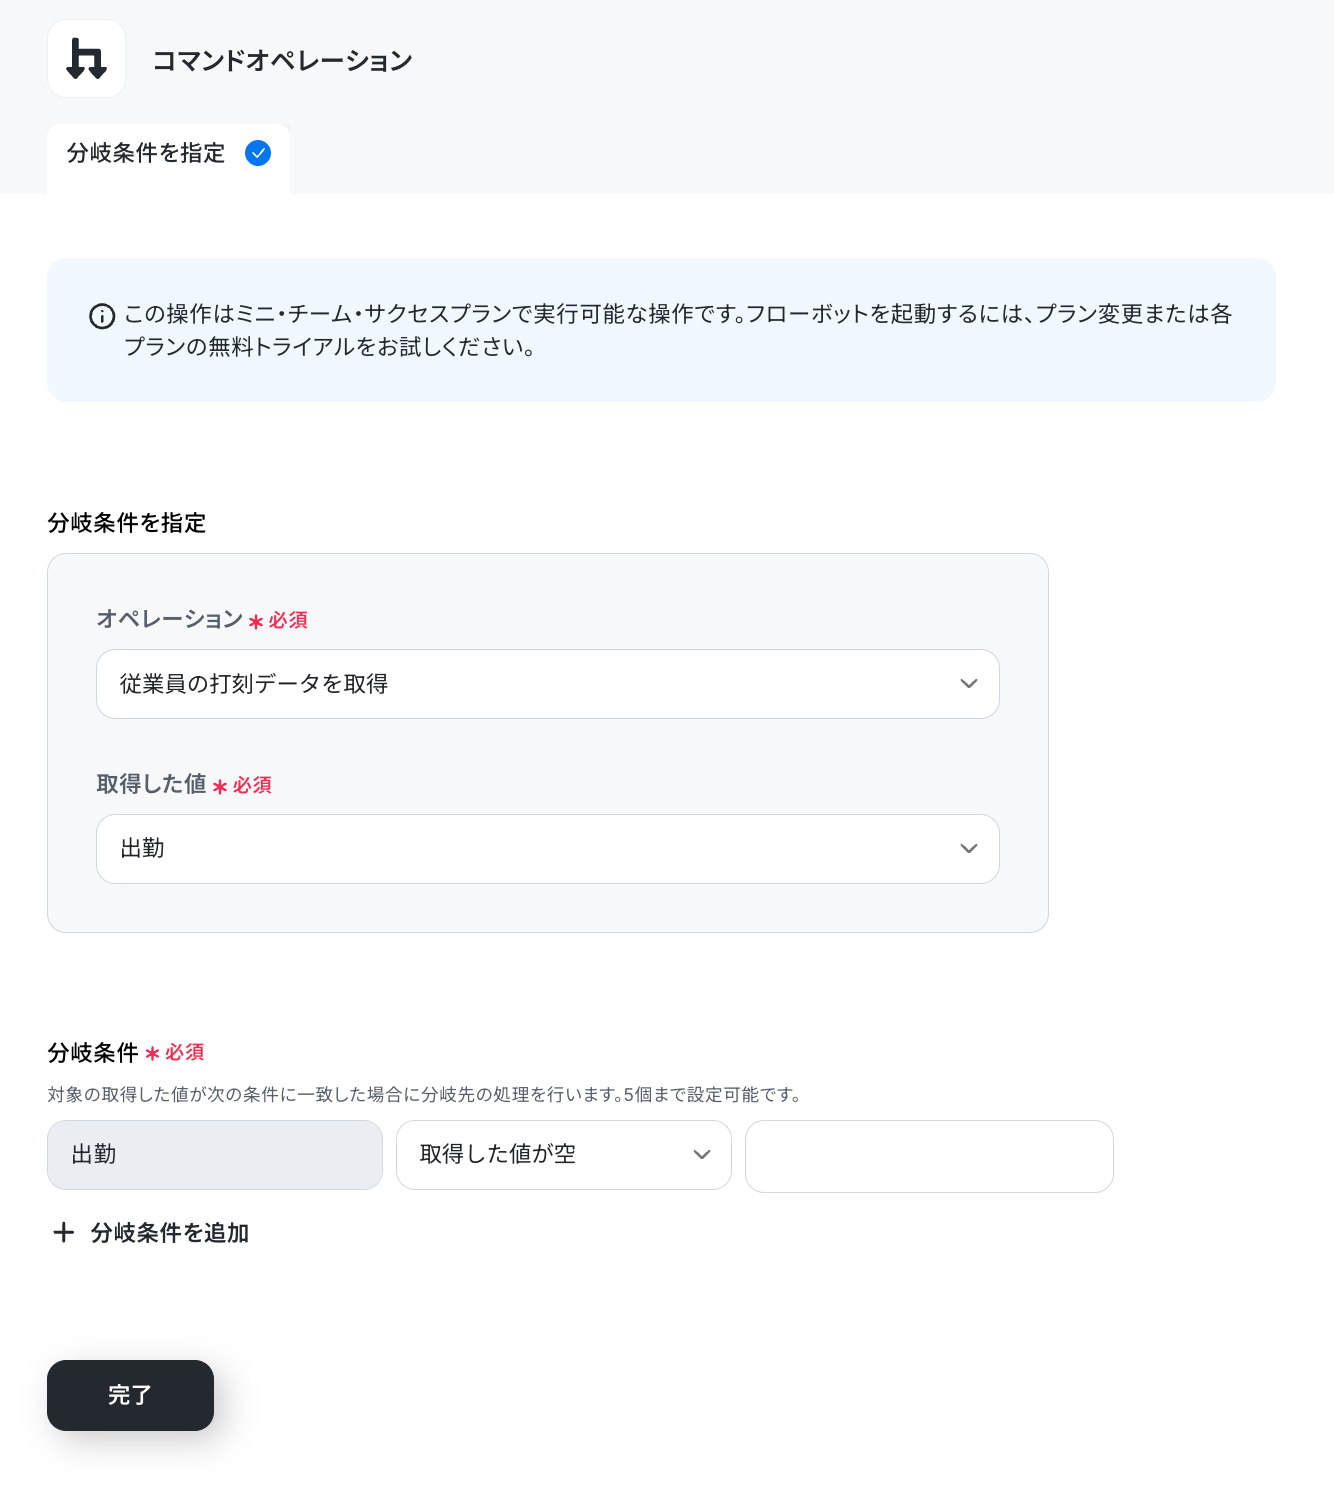Click the コマンドオペレーション header title
This screenshot has width=1334, height=1504.
tap(282, 61)
